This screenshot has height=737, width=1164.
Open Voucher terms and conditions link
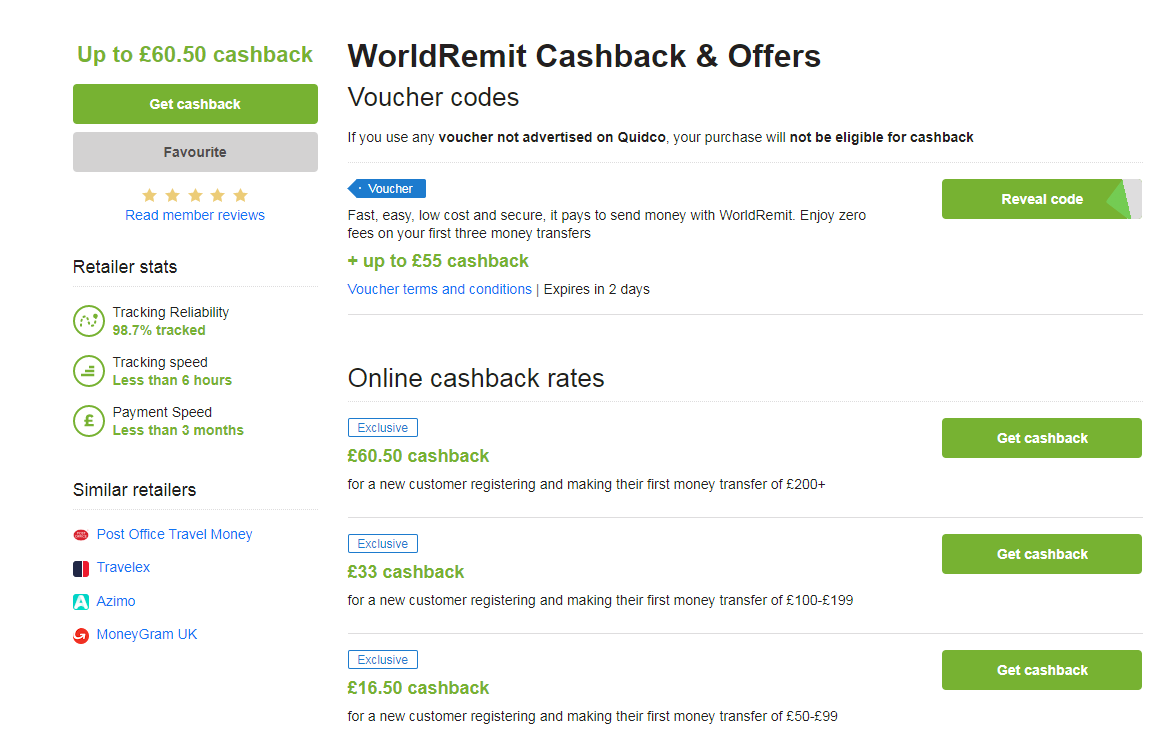[x=439, y=289]
